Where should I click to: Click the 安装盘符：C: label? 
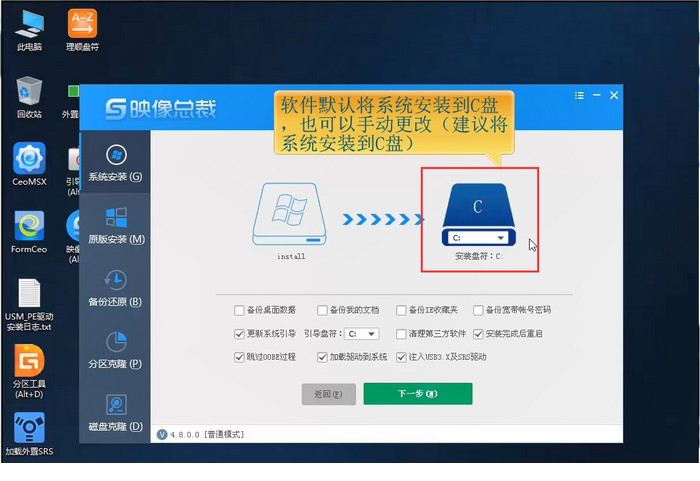pos(479,256)
